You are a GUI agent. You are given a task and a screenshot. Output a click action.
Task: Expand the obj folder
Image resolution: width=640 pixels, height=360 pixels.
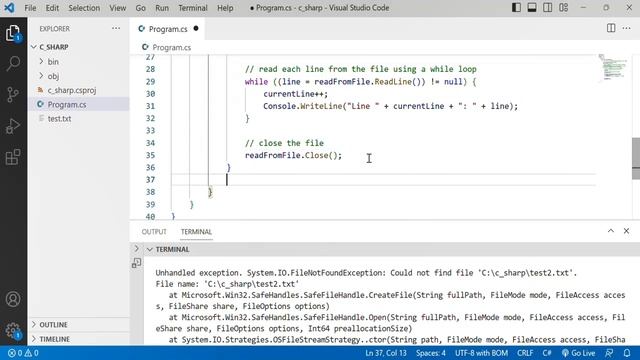tap(79, 76)
